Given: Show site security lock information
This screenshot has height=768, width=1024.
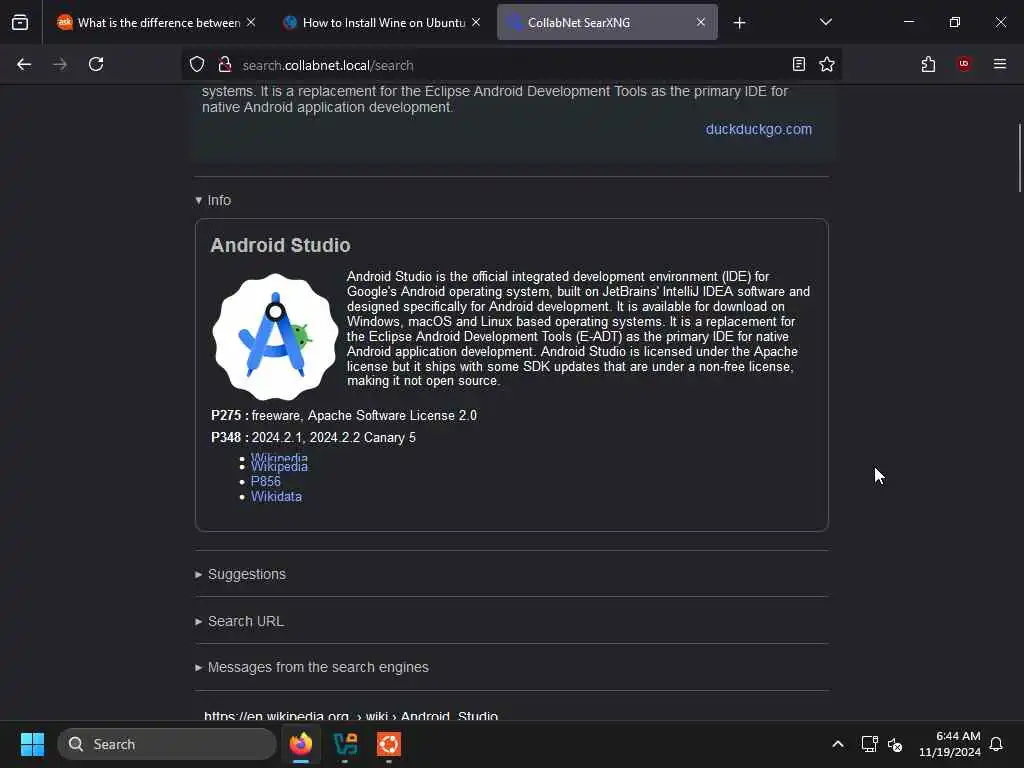Looking at the screenshot, I should pyautogui.click(x=225, y=64).
